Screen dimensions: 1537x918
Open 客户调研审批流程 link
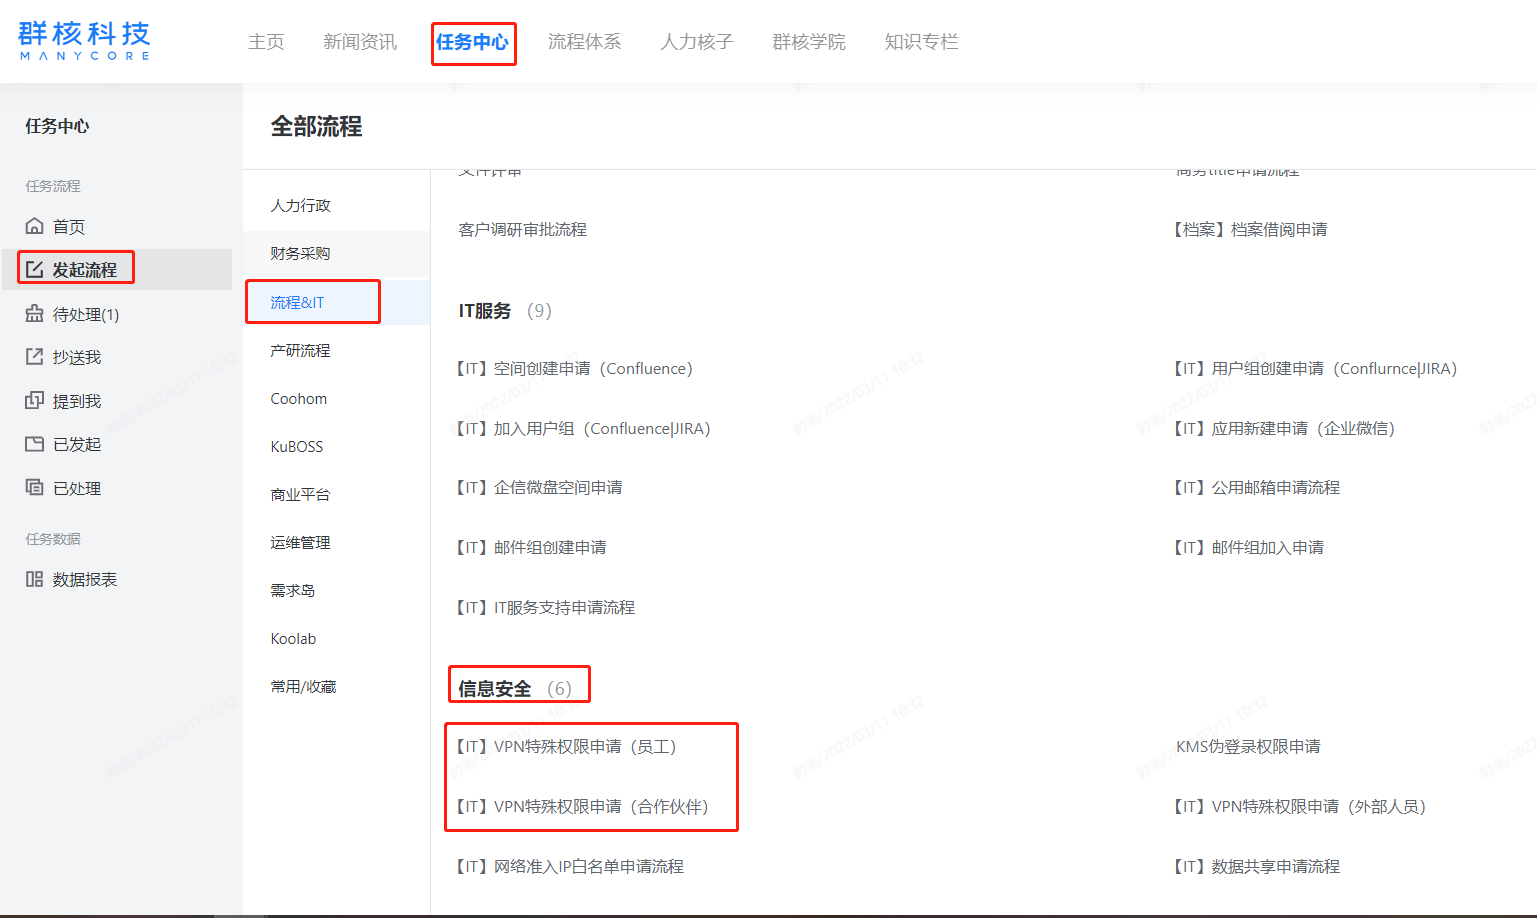pyautogui.click(x=522, y=229)
